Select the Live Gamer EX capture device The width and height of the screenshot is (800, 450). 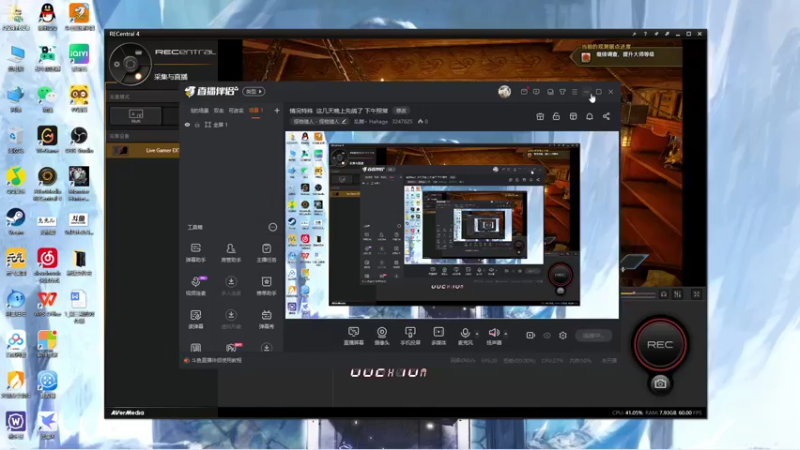(x=143, y=151)
